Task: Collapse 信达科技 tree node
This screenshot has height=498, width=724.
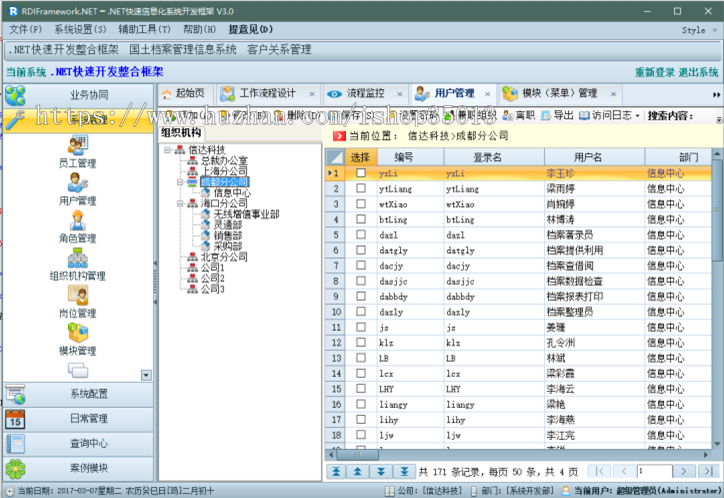Action: pyautogui.click(x=168, y=150)
